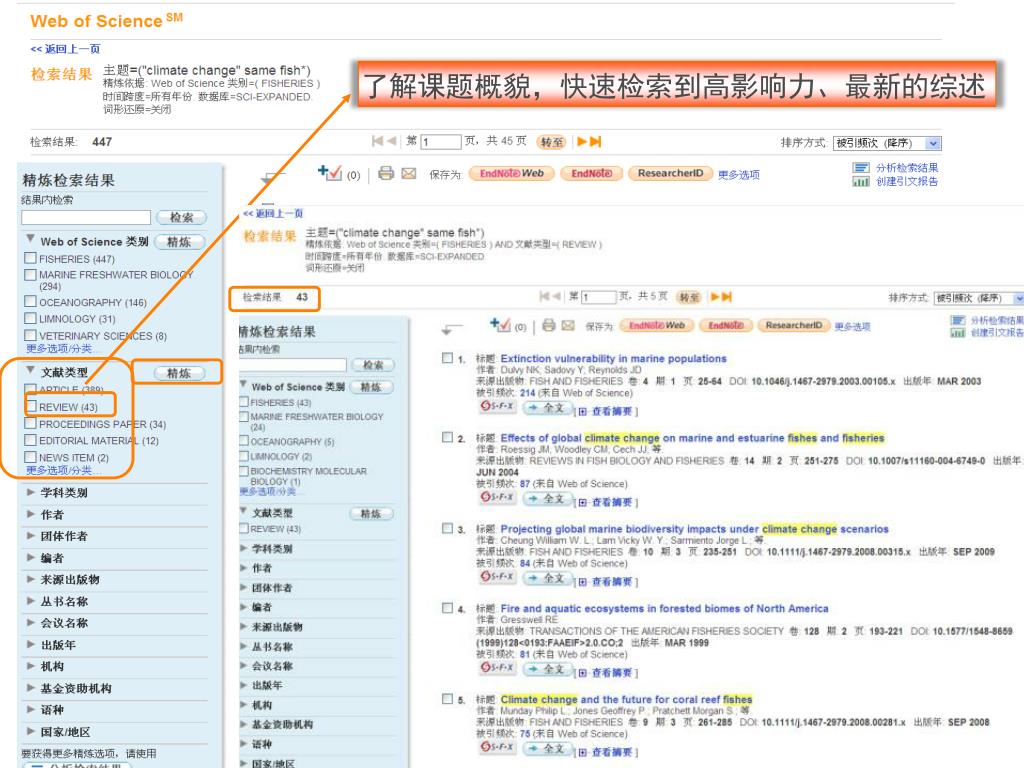Click citation count 214 for result 1

[x=527, y=393]
